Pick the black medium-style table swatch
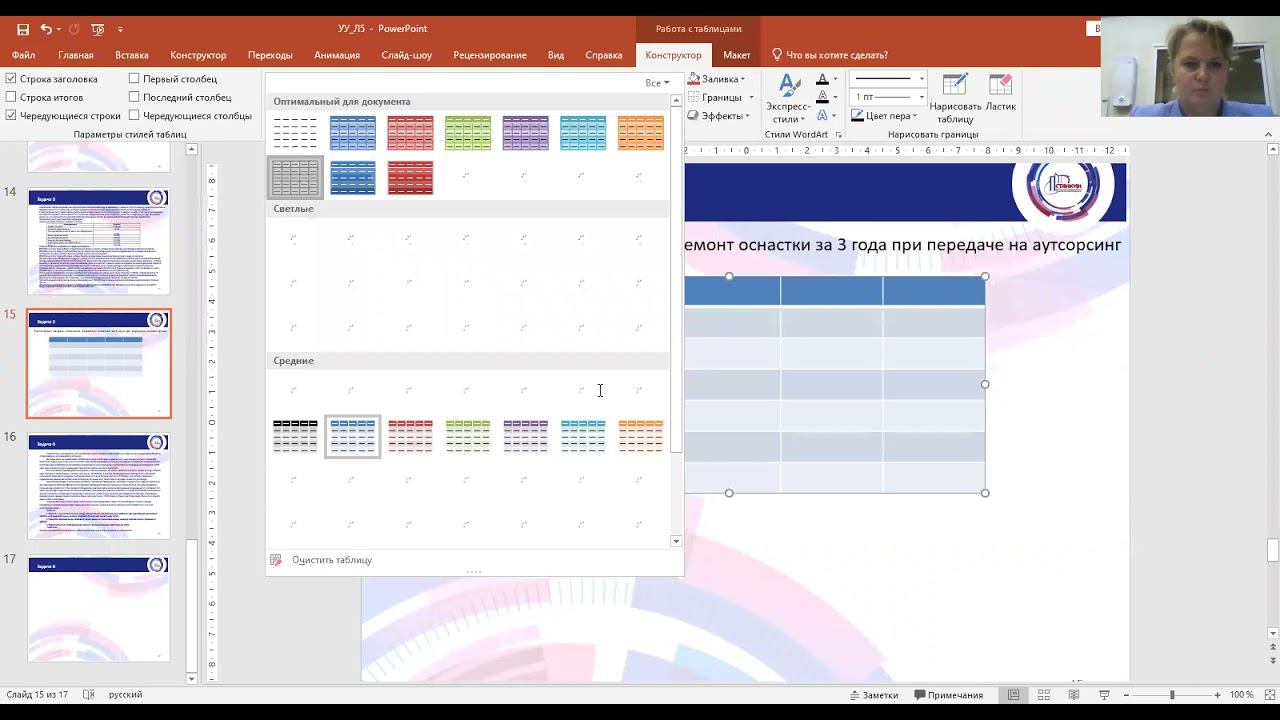The height and width of the screenshot is (720, 1280). click(295, 436)
